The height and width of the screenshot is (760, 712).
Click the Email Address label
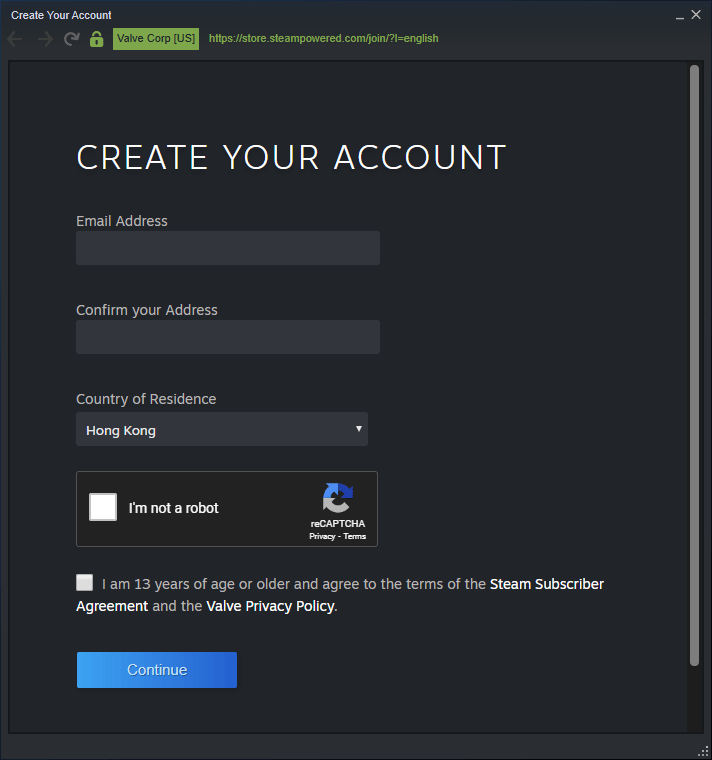(122, 221)
